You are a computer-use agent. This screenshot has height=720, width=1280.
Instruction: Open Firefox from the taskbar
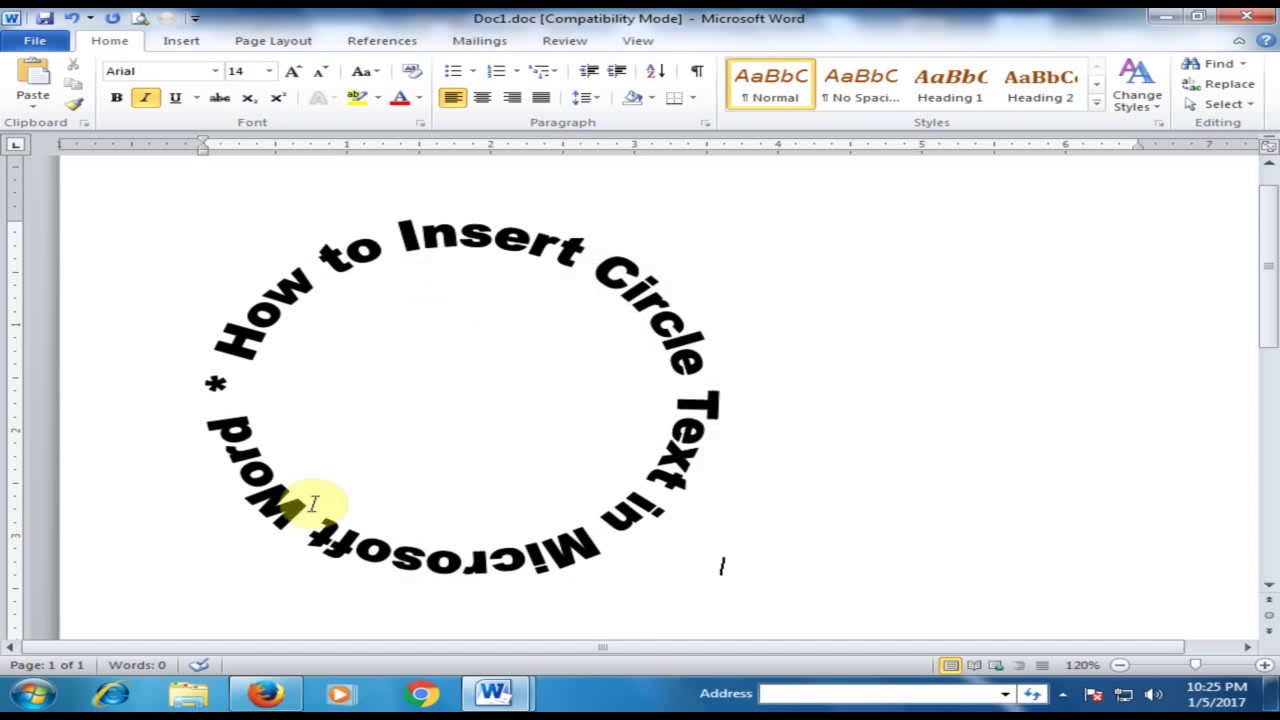(266, 694)
